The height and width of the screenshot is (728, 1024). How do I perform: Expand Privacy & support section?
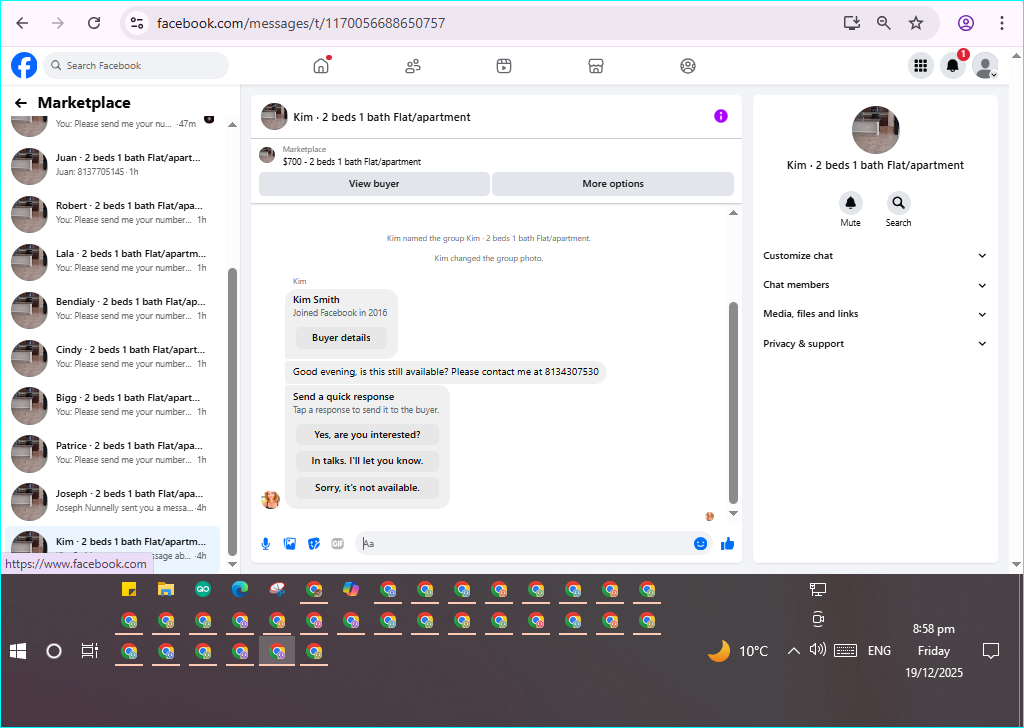pos(875,343)
